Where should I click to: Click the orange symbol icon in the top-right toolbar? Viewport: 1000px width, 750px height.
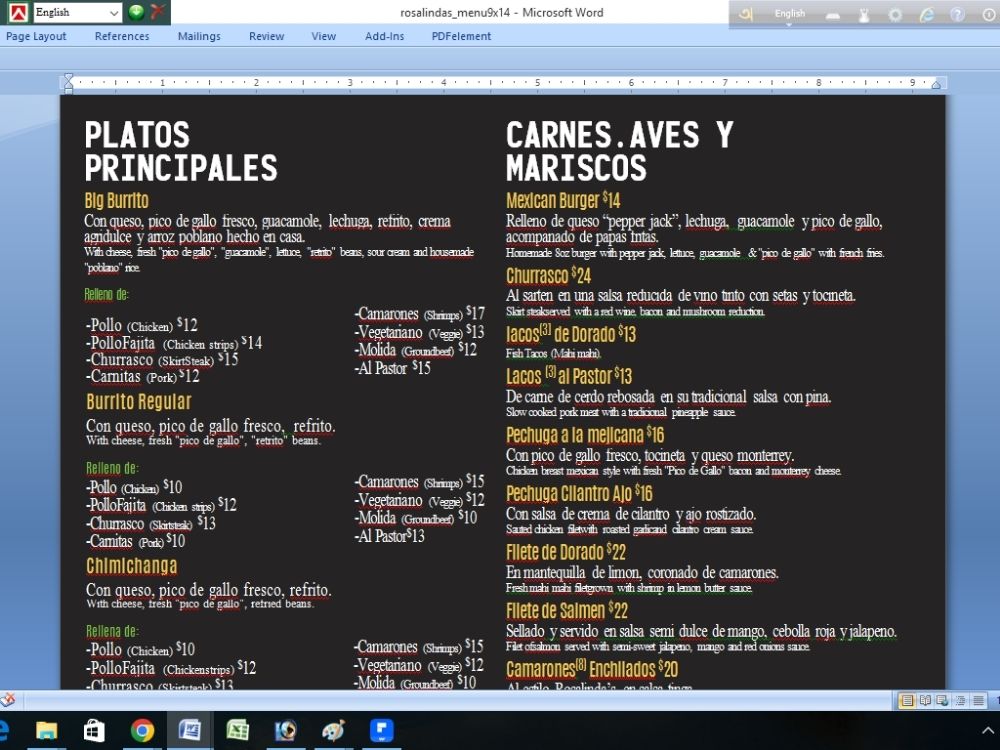click(x=746, y=13)
